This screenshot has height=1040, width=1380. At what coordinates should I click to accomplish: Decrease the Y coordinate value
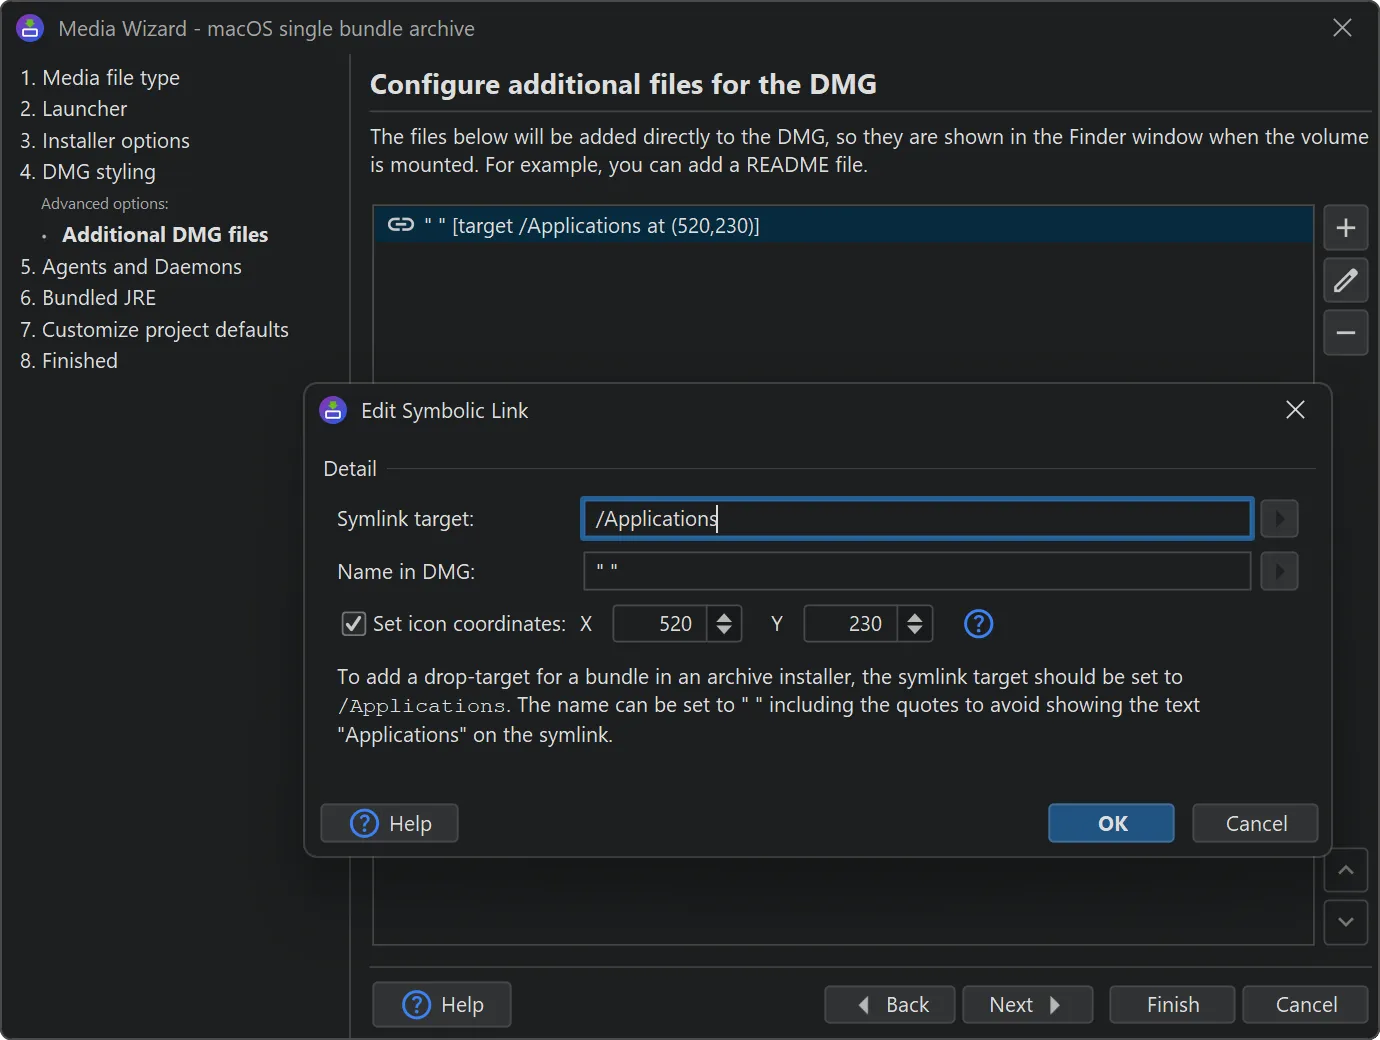(915, 632)
